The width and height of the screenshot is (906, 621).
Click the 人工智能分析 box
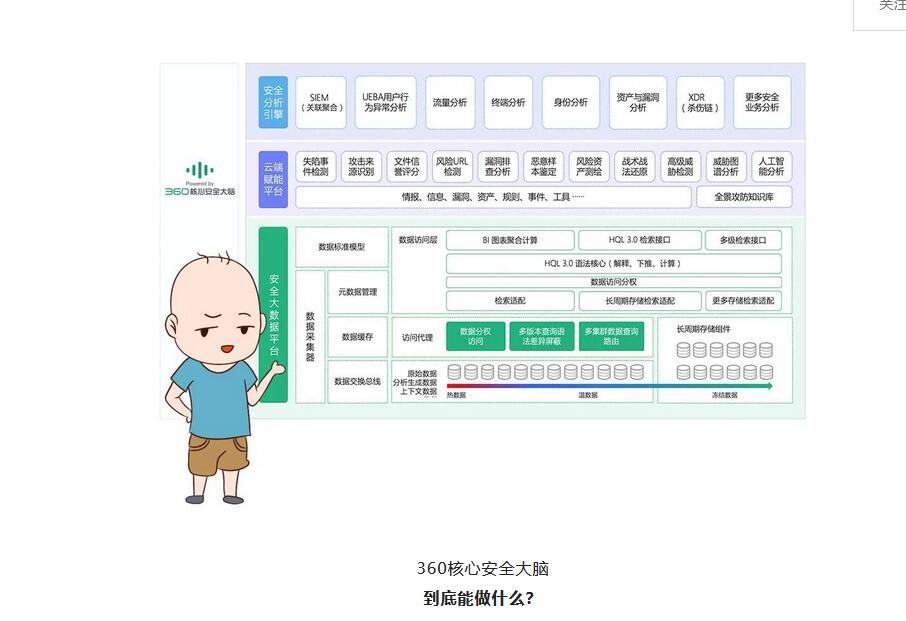coord(771,166)
